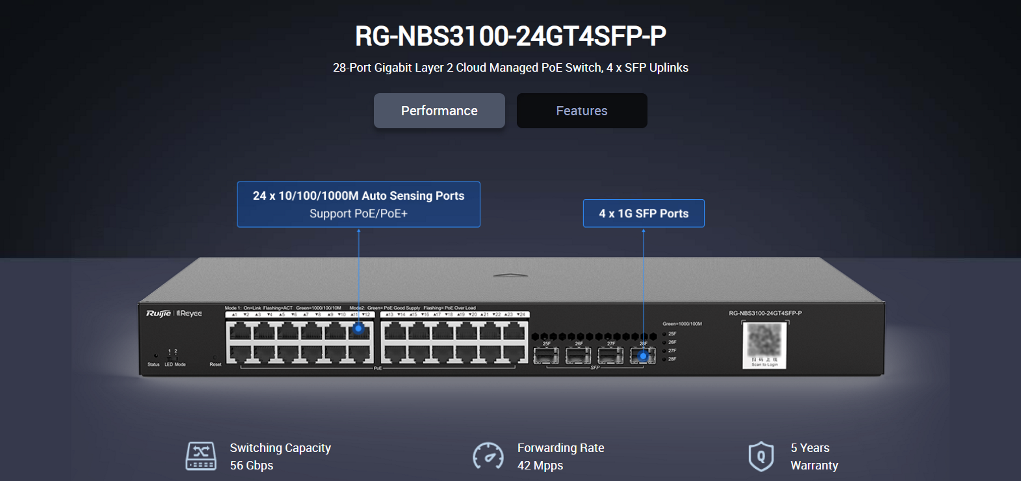The image size is (1021, 481).
Task: Click the RG-NBS3100-24GT4SFP-P product title
Action: tap(510, 36)
